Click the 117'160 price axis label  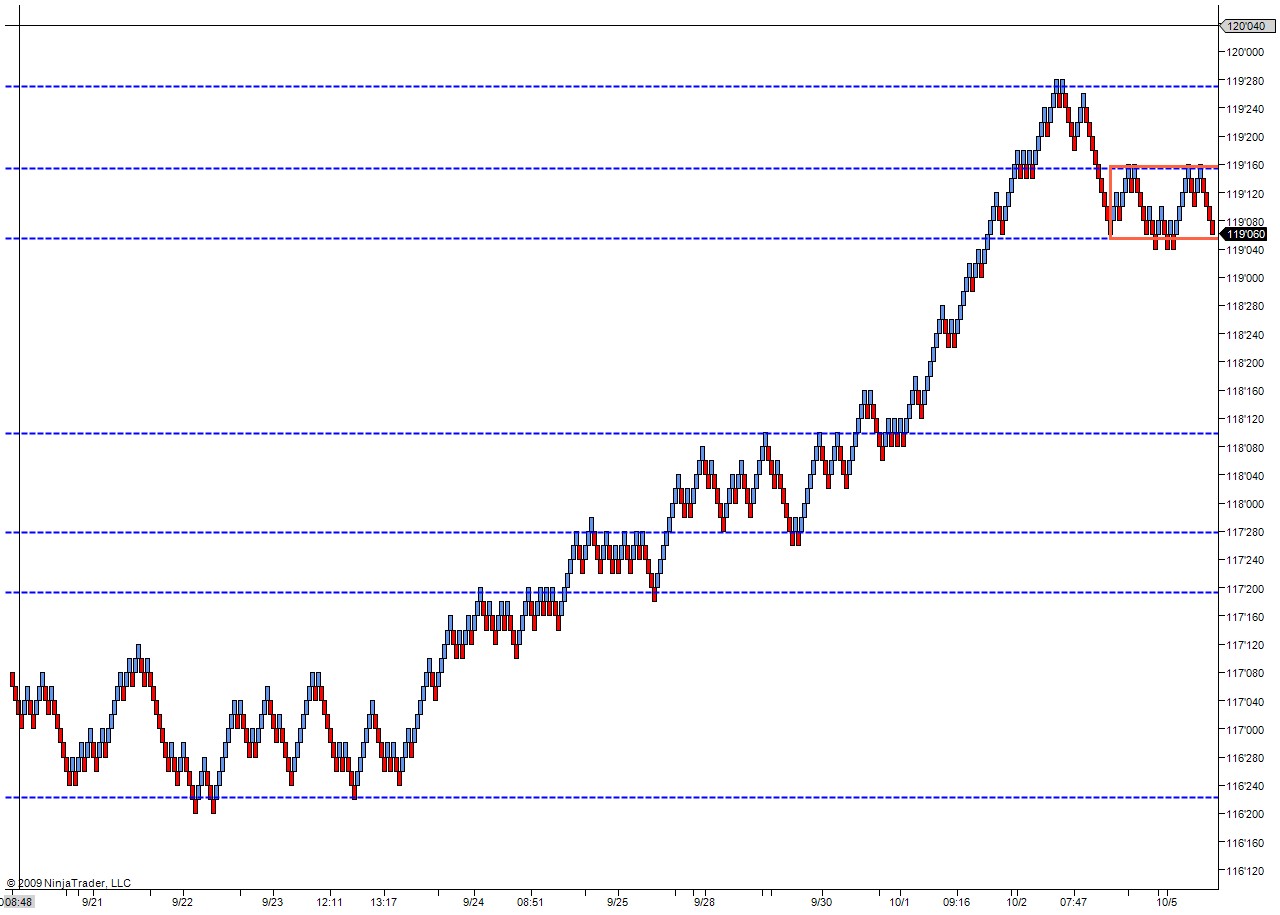(1247, 617)
